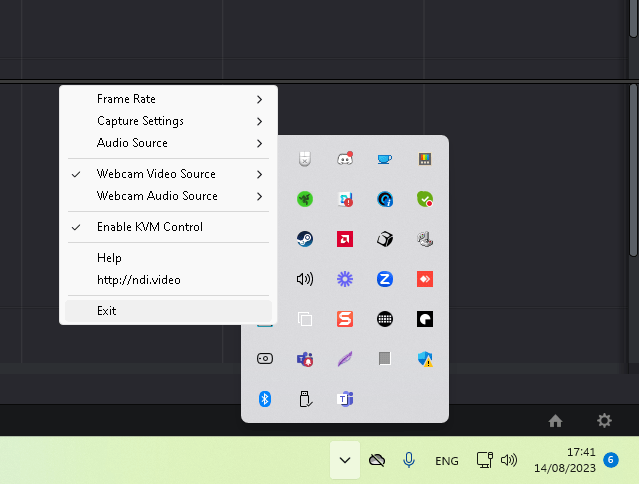The width and height of the screenshot is (639, 484).
Task: Expand the Capture Settings submenu
Action: pyautogui.click(x=168, y=121)
